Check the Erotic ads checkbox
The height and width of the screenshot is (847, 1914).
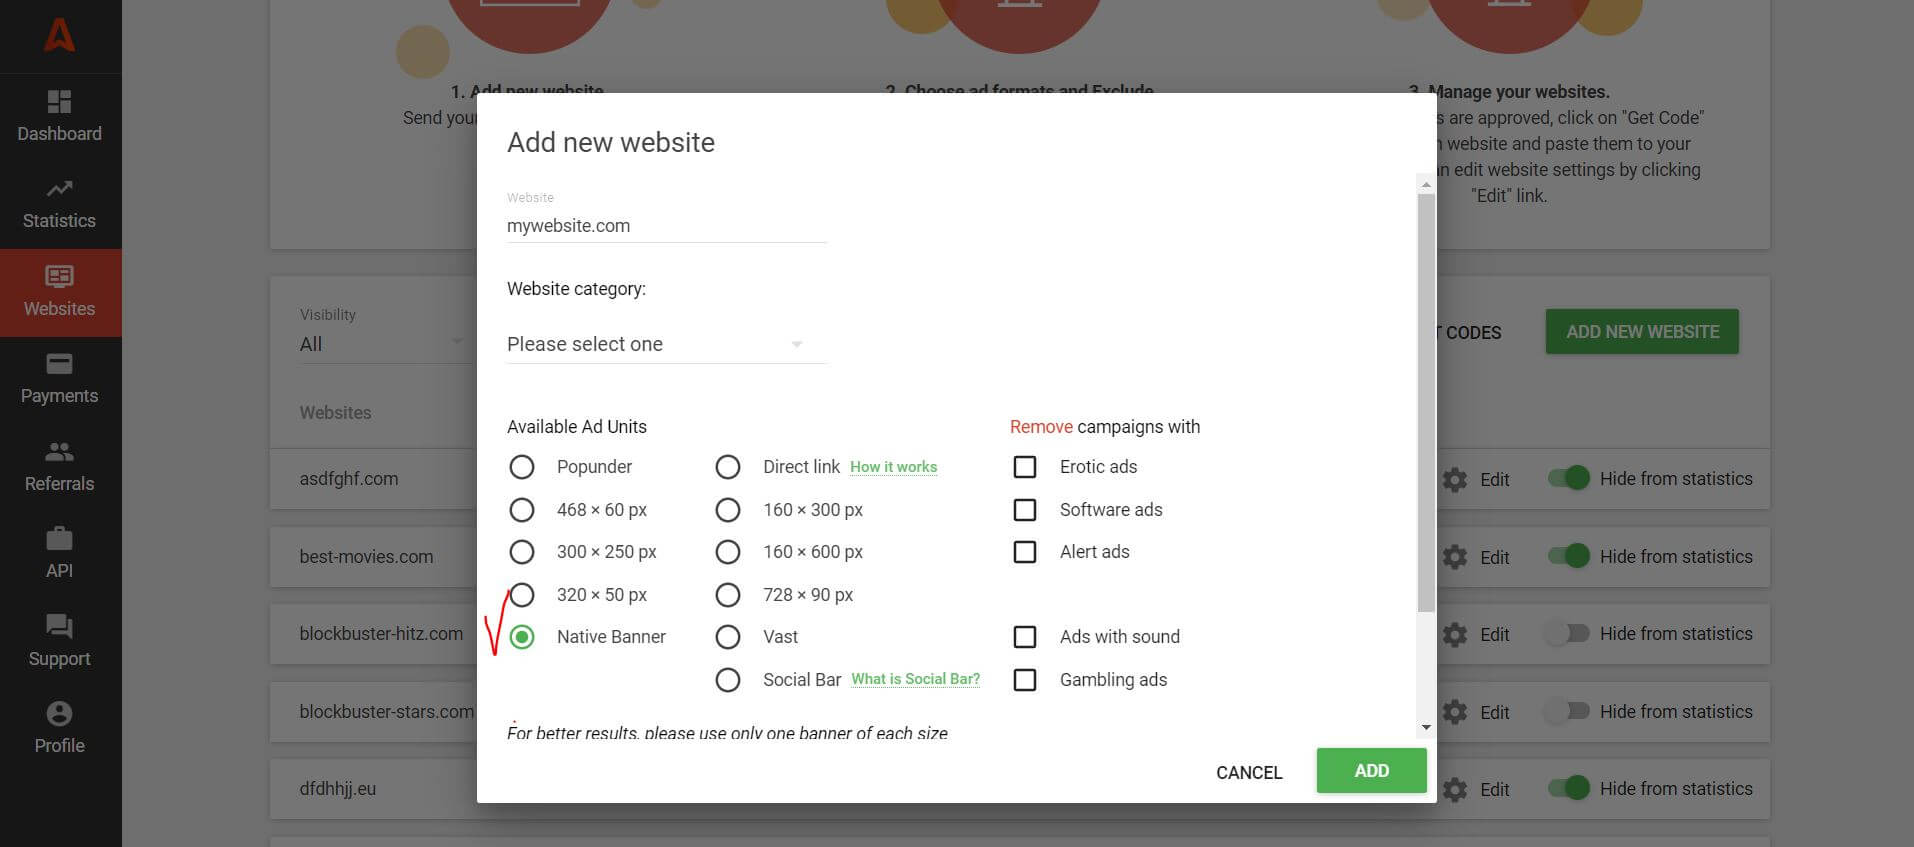(x=1025, y=467)
